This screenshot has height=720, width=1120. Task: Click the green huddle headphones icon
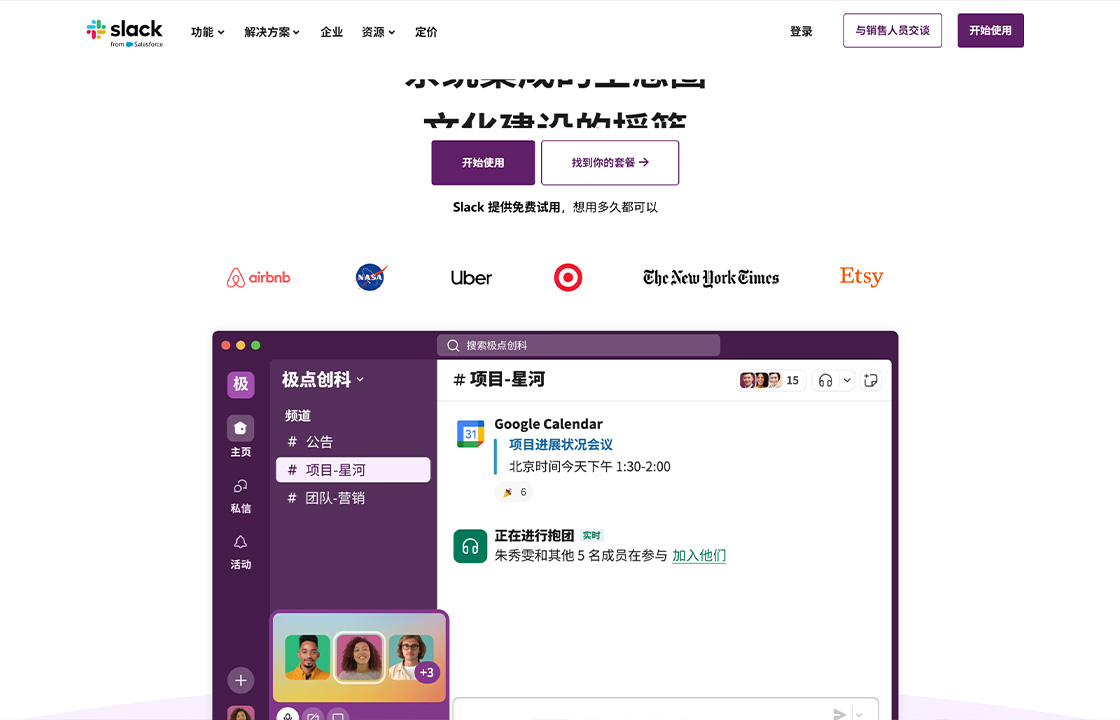[x=470, y=546]
